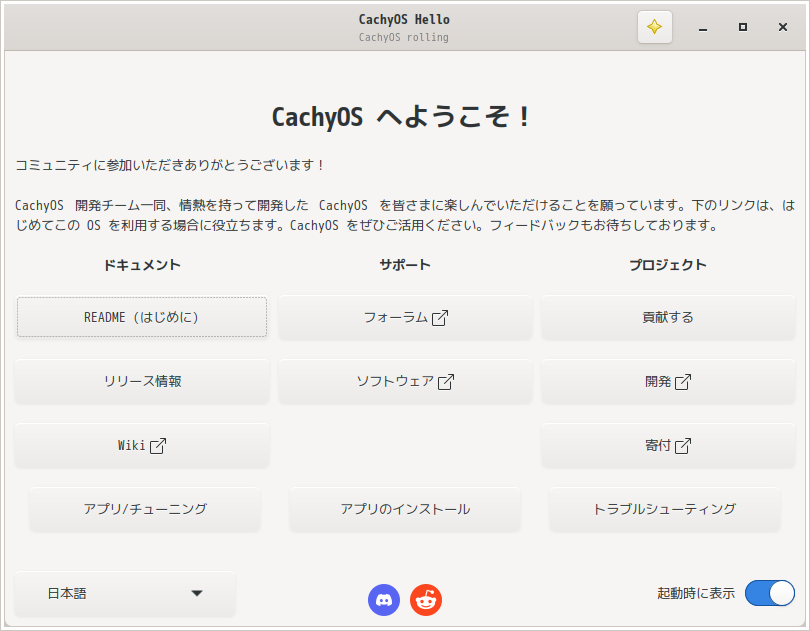Viewport: 810px width, 631px height.
Task: Click the 貢献する contribute button
Action: 668,317
